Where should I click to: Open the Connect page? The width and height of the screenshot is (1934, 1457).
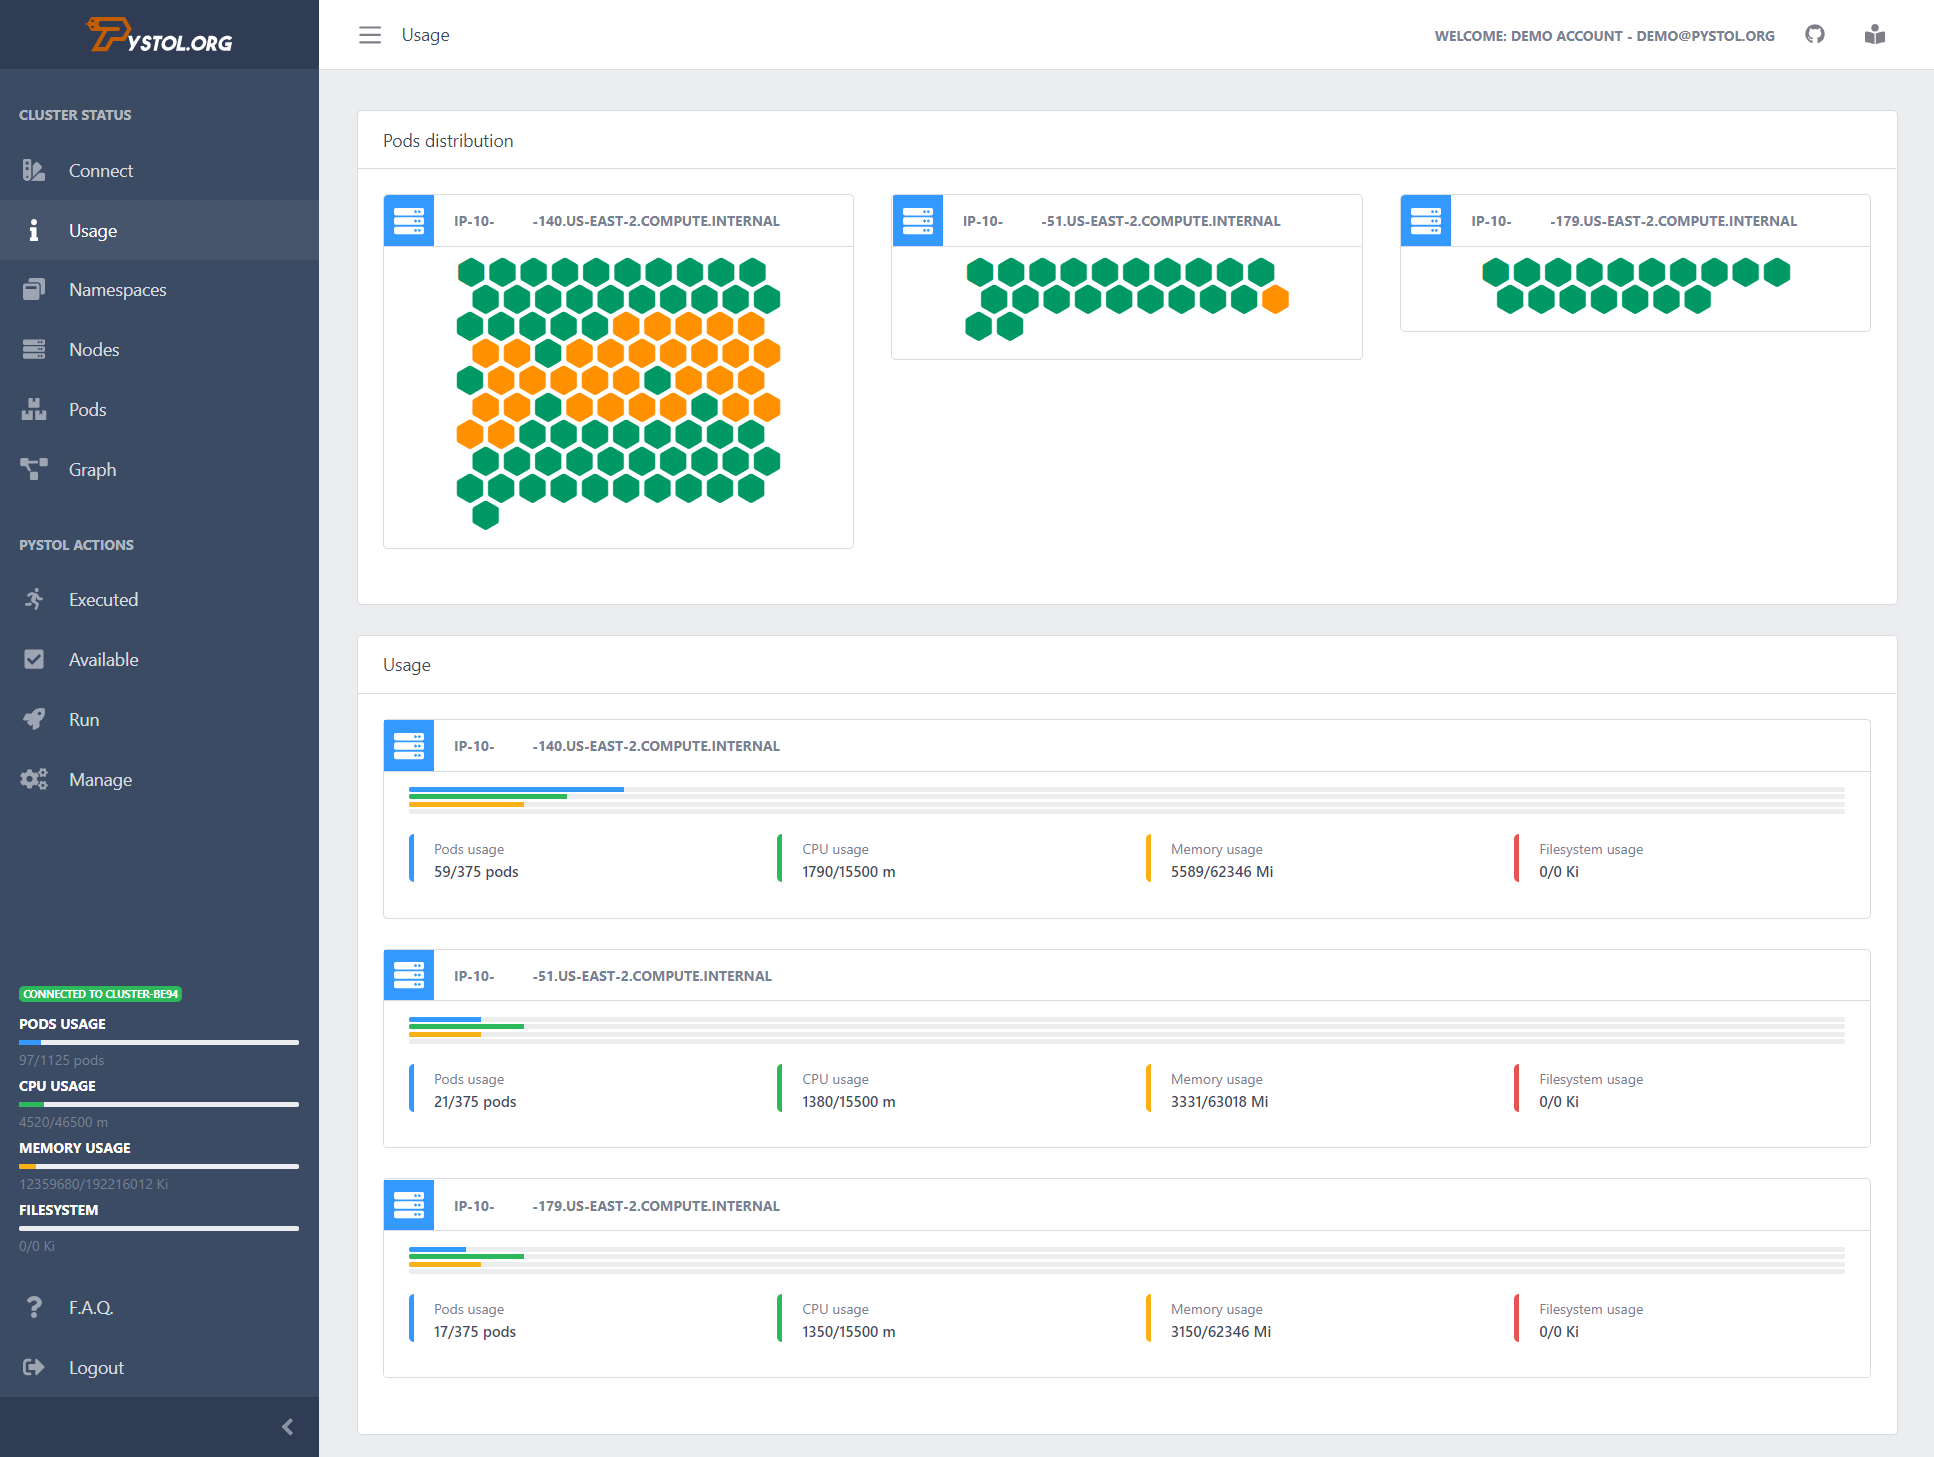(100, 171)
